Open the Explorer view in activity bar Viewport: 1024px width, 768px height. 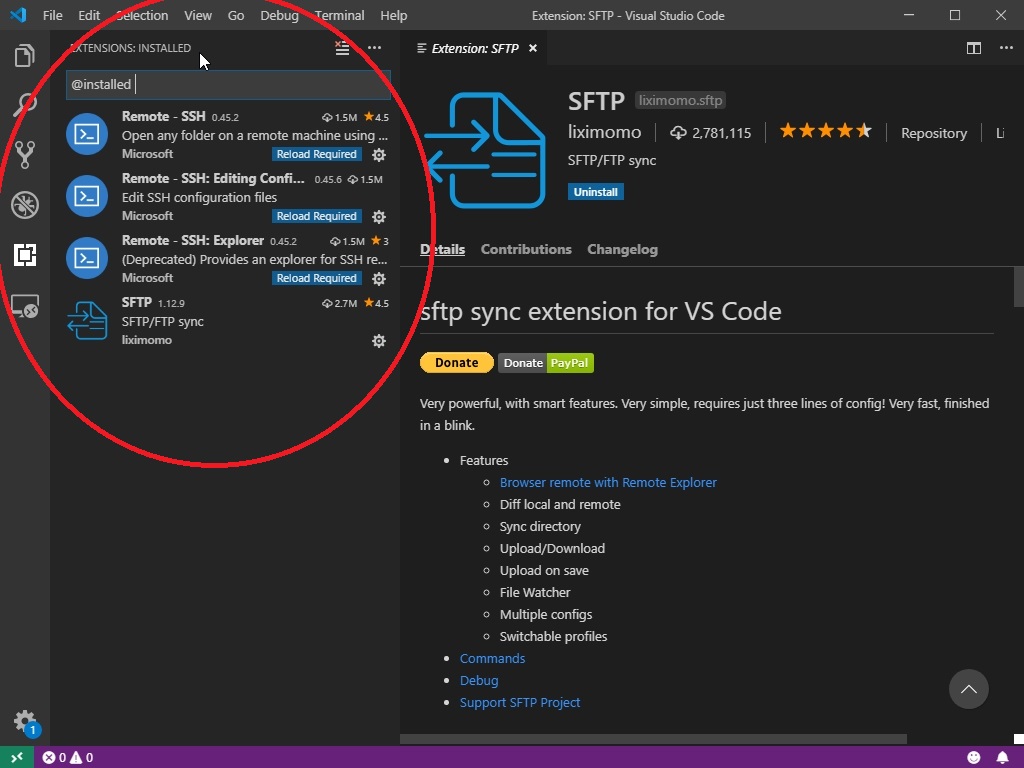pyautogui.click(x=25, y=56)
